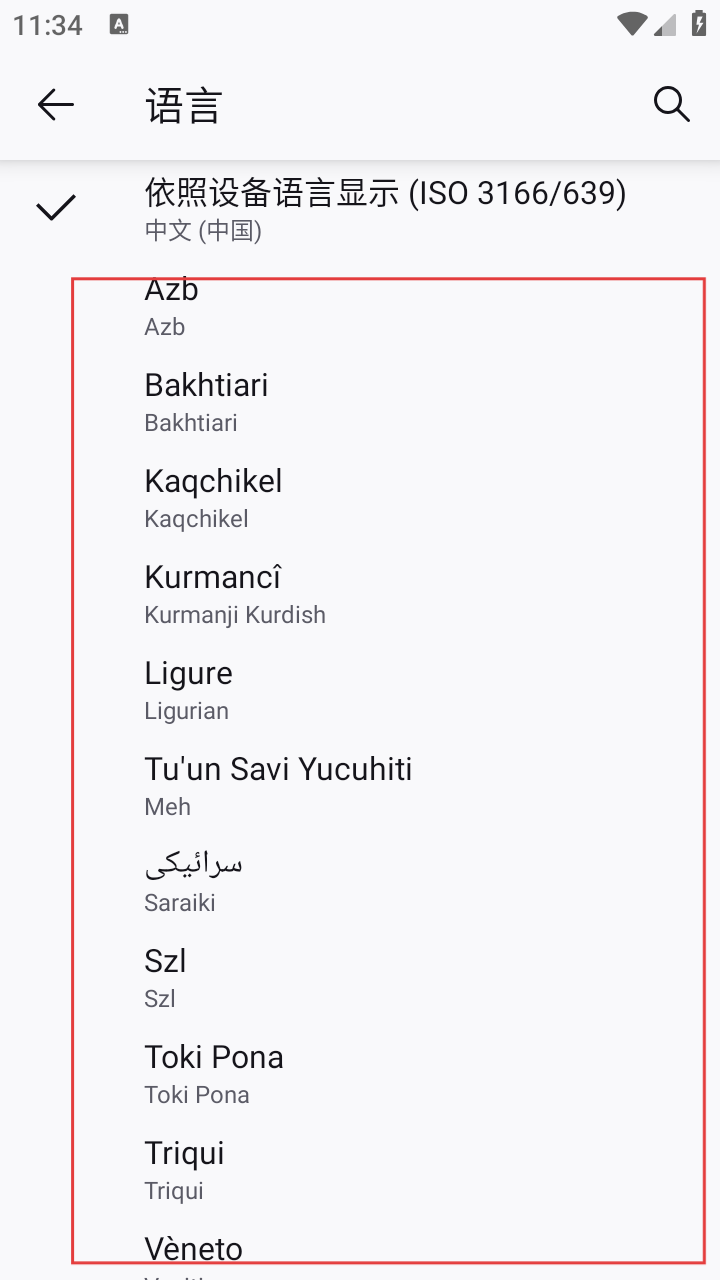The image size is (720, 1280).
Task: Tap the checkmark beside 依照设备语言显示
Action: (x=56, y=208)
